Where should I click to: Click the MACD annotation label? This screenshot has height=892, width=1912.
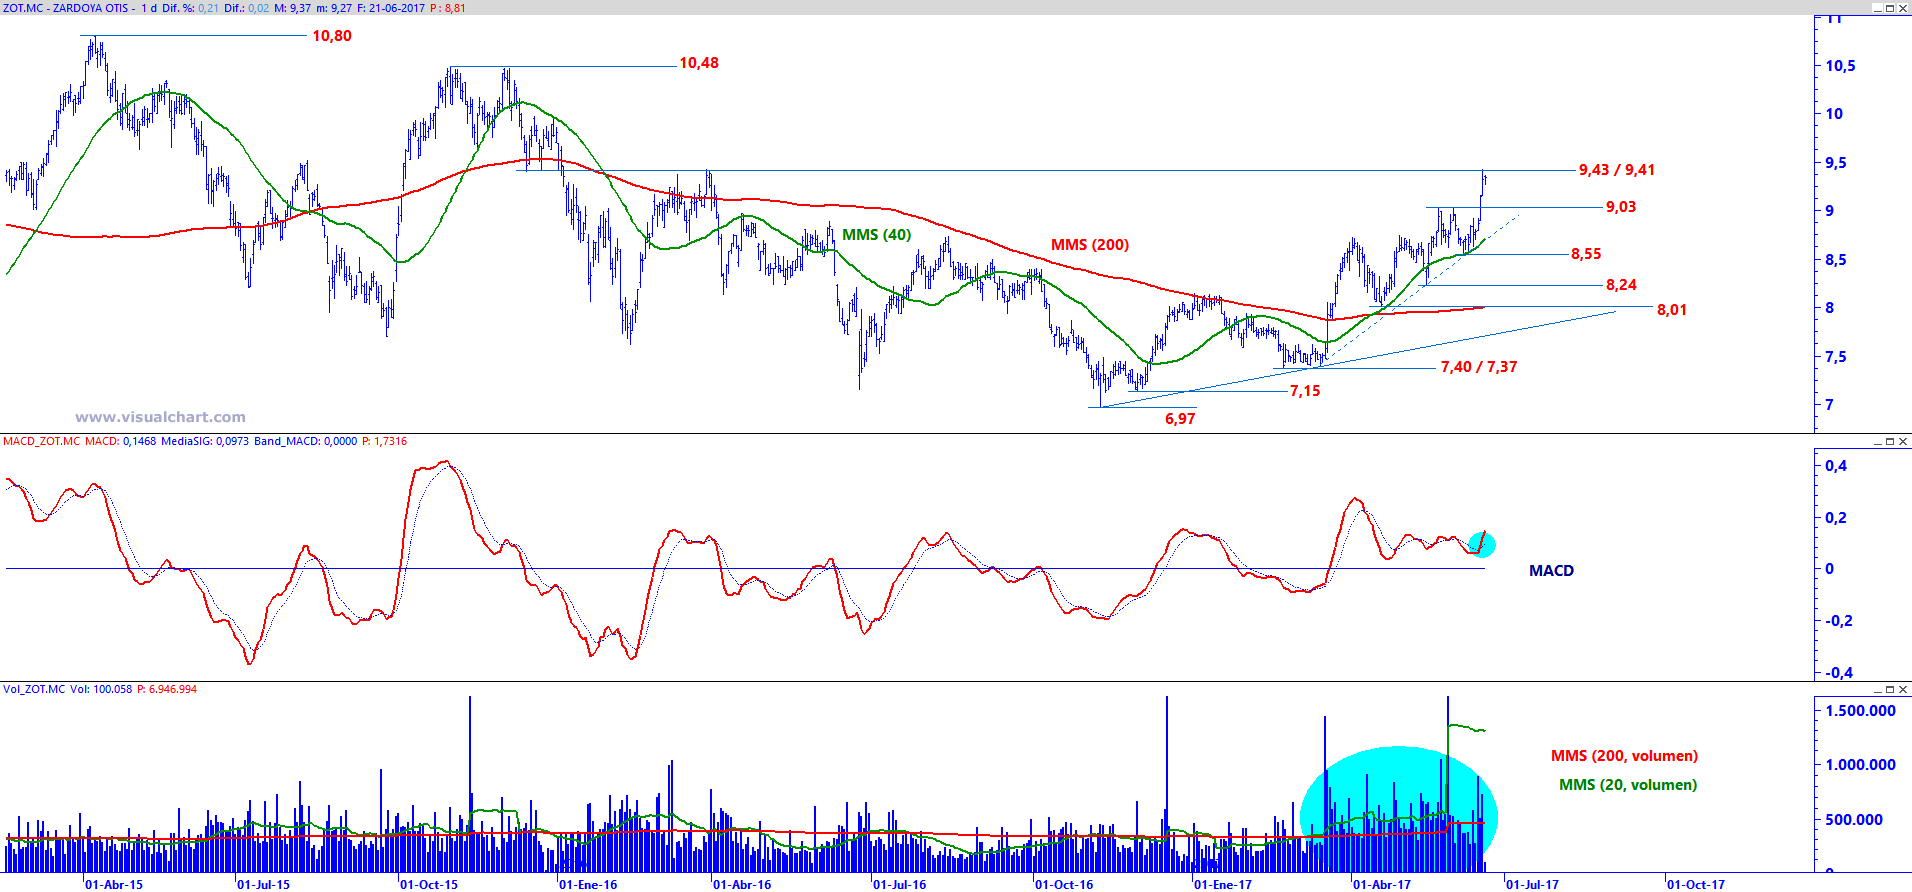click(x=1552, y=571)
